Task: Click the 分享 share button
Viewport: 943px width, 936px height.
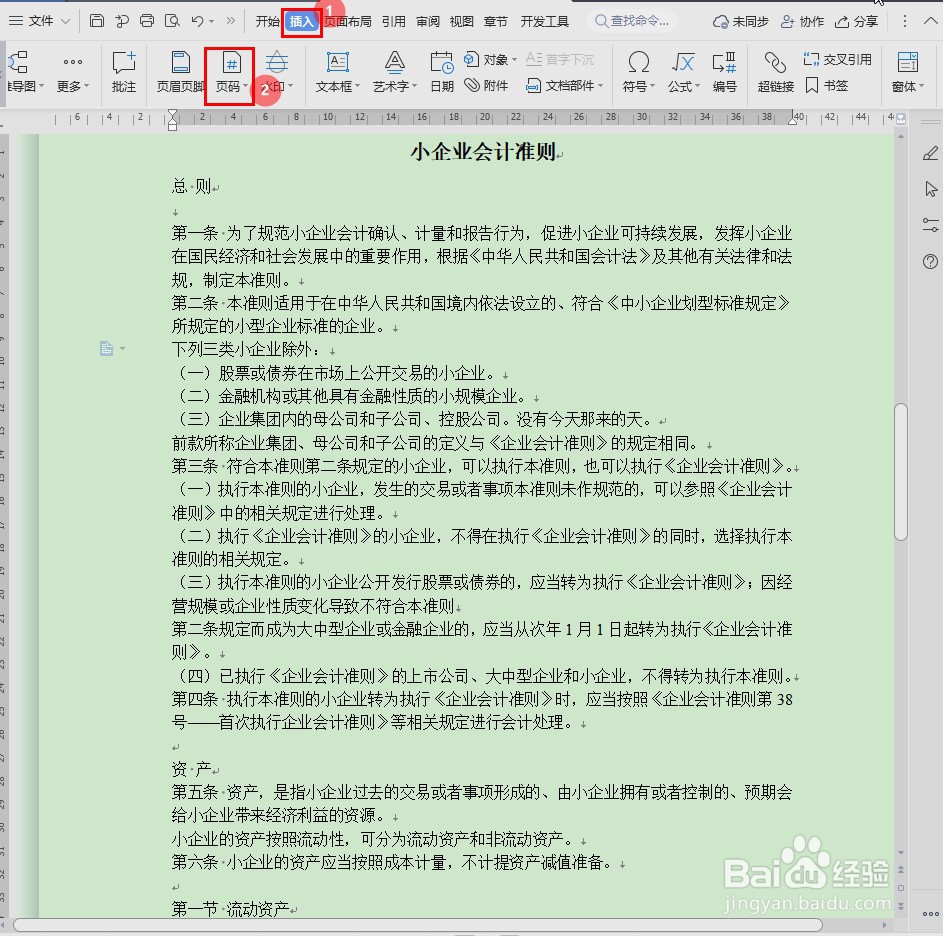Action: [856, 22]
